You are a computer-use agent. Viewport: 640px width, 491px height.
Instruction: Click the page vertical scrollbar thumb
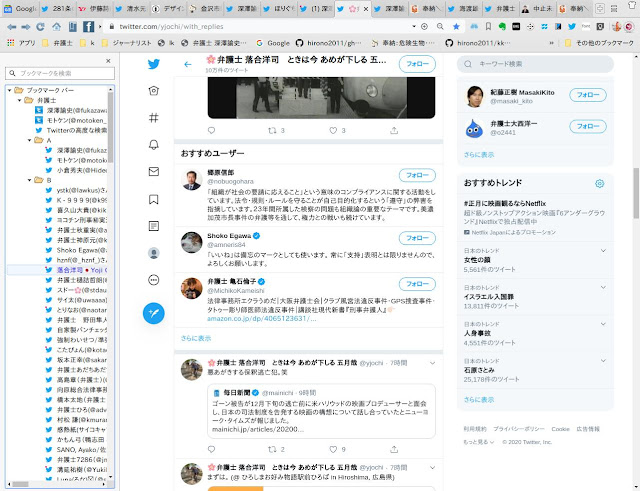coord(636,193)
